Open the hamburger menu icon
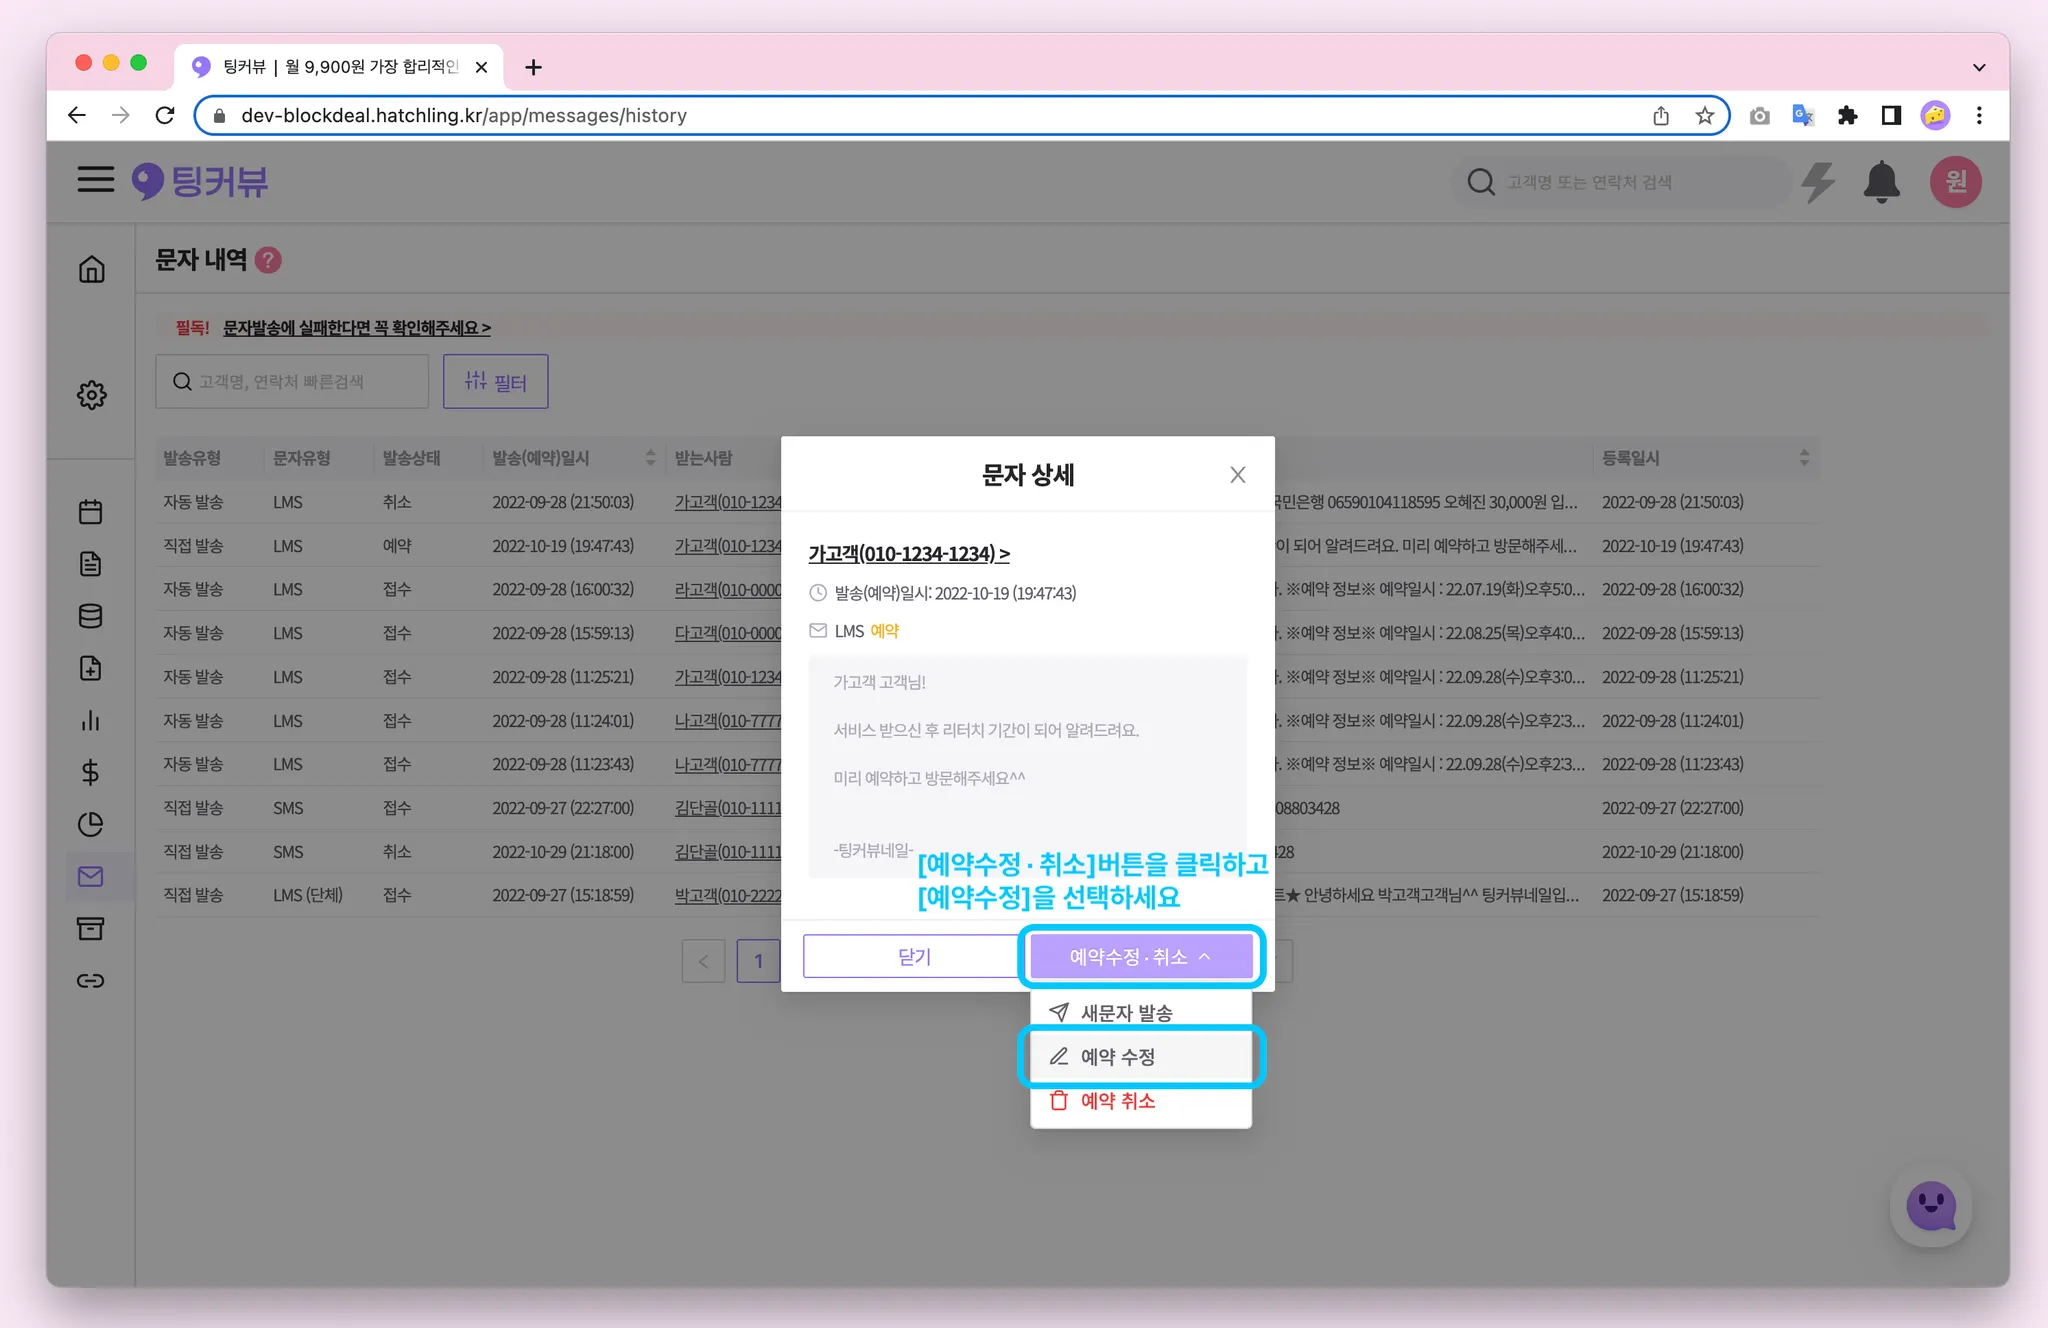2048x1328 pixels. [x=96, y=180]
